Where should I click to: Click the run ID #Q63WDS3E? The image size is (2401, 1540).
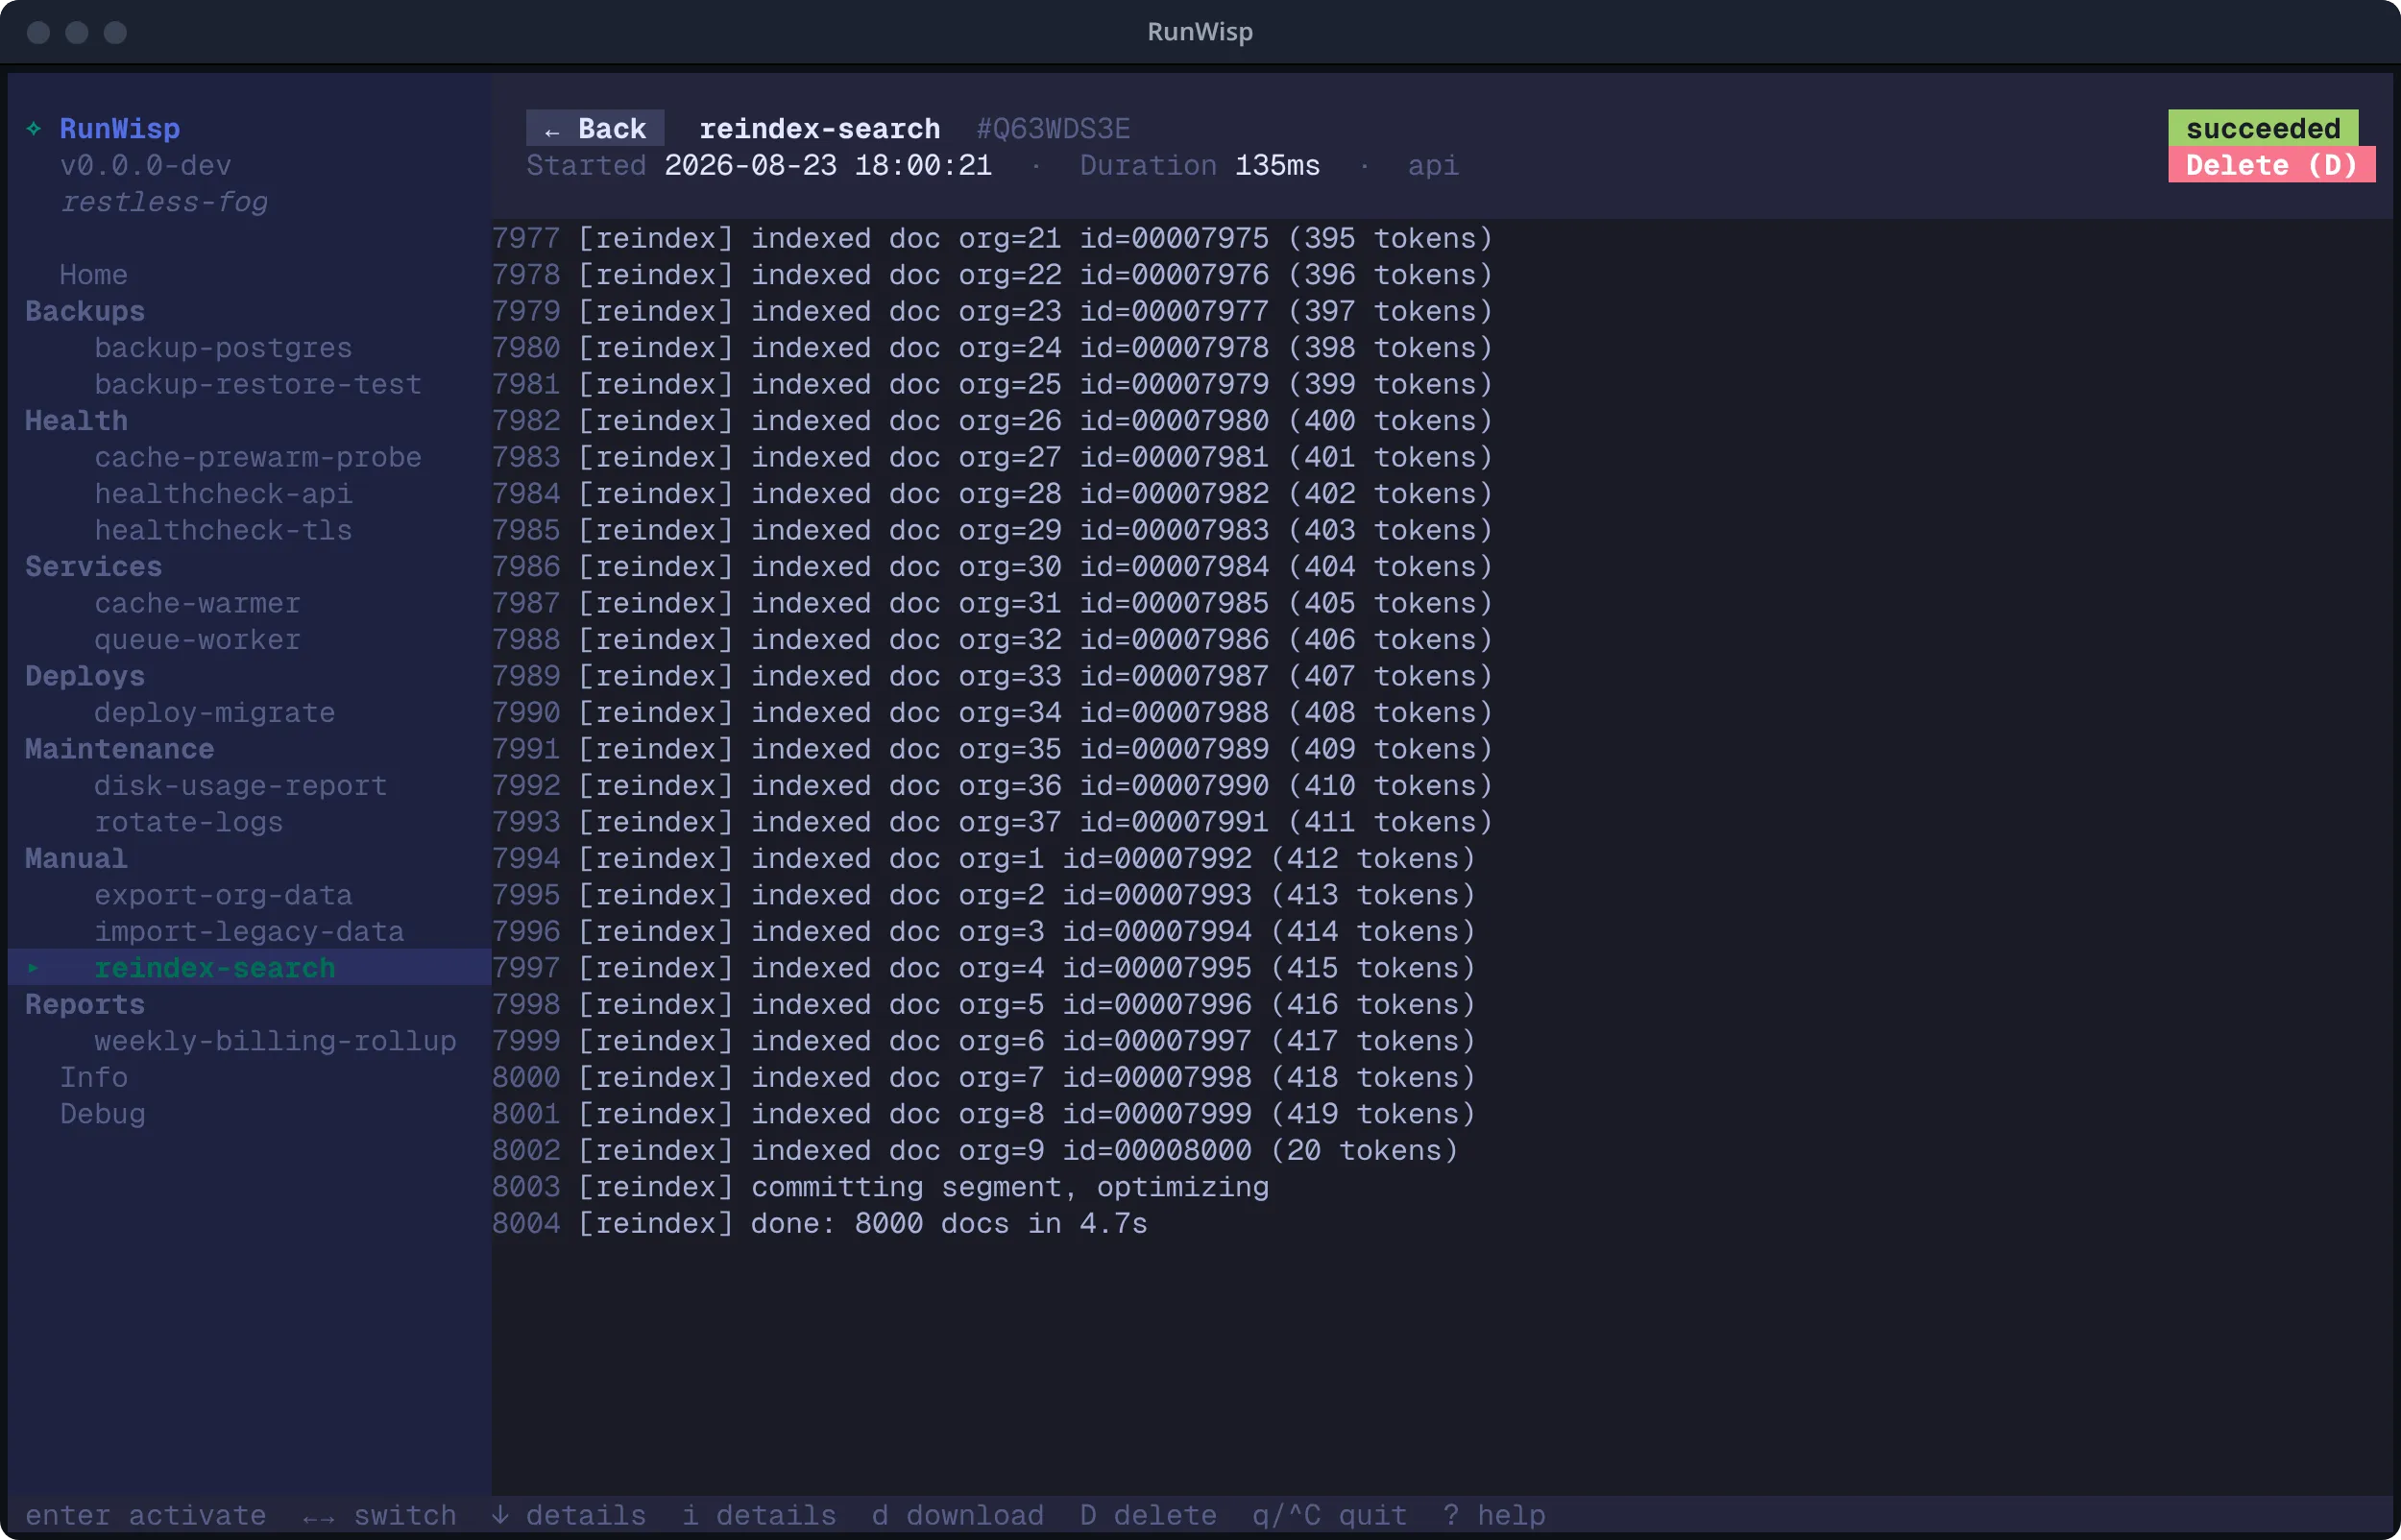pos(1053,128)
